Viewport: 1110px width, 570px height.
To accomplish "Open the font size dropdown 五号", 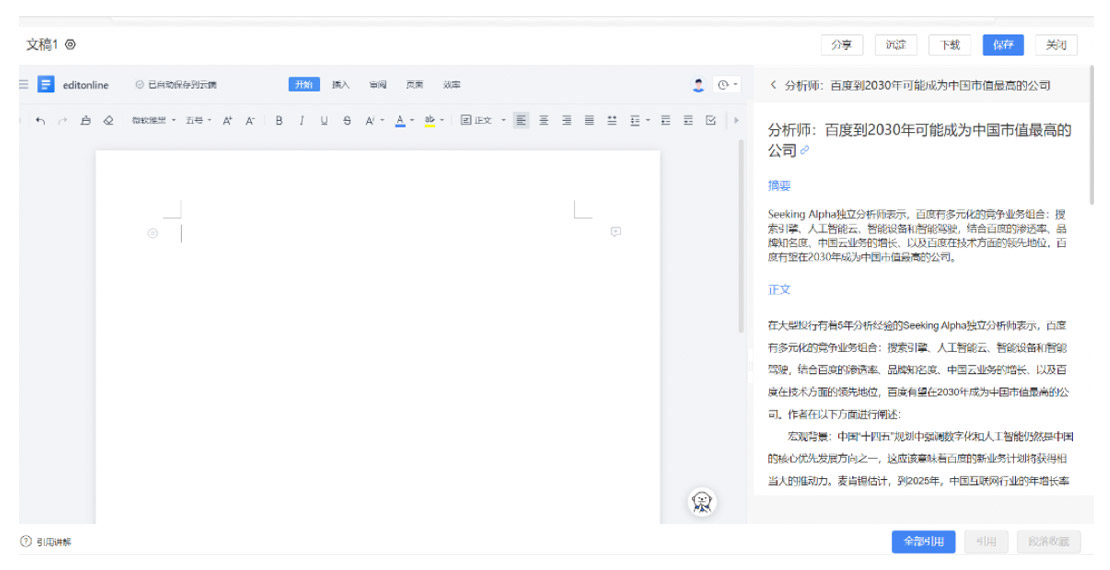I will 198,121.
